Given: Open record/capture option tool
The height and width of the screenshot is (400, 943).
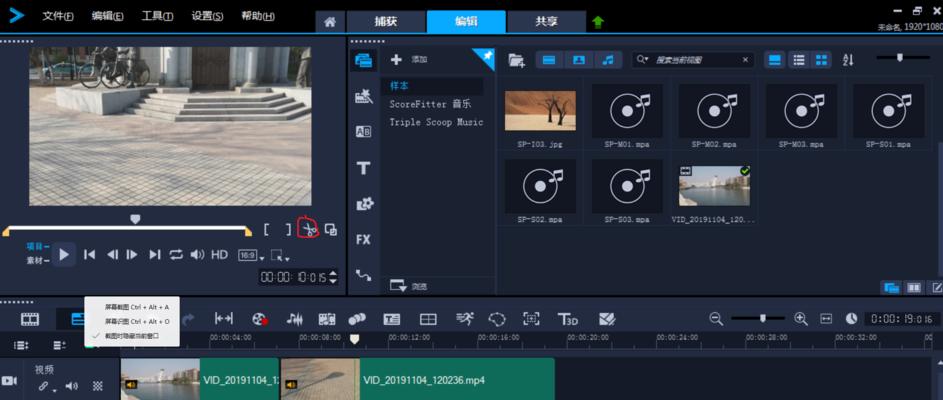Looking at the screenshot, I should [x=260, y=319].
